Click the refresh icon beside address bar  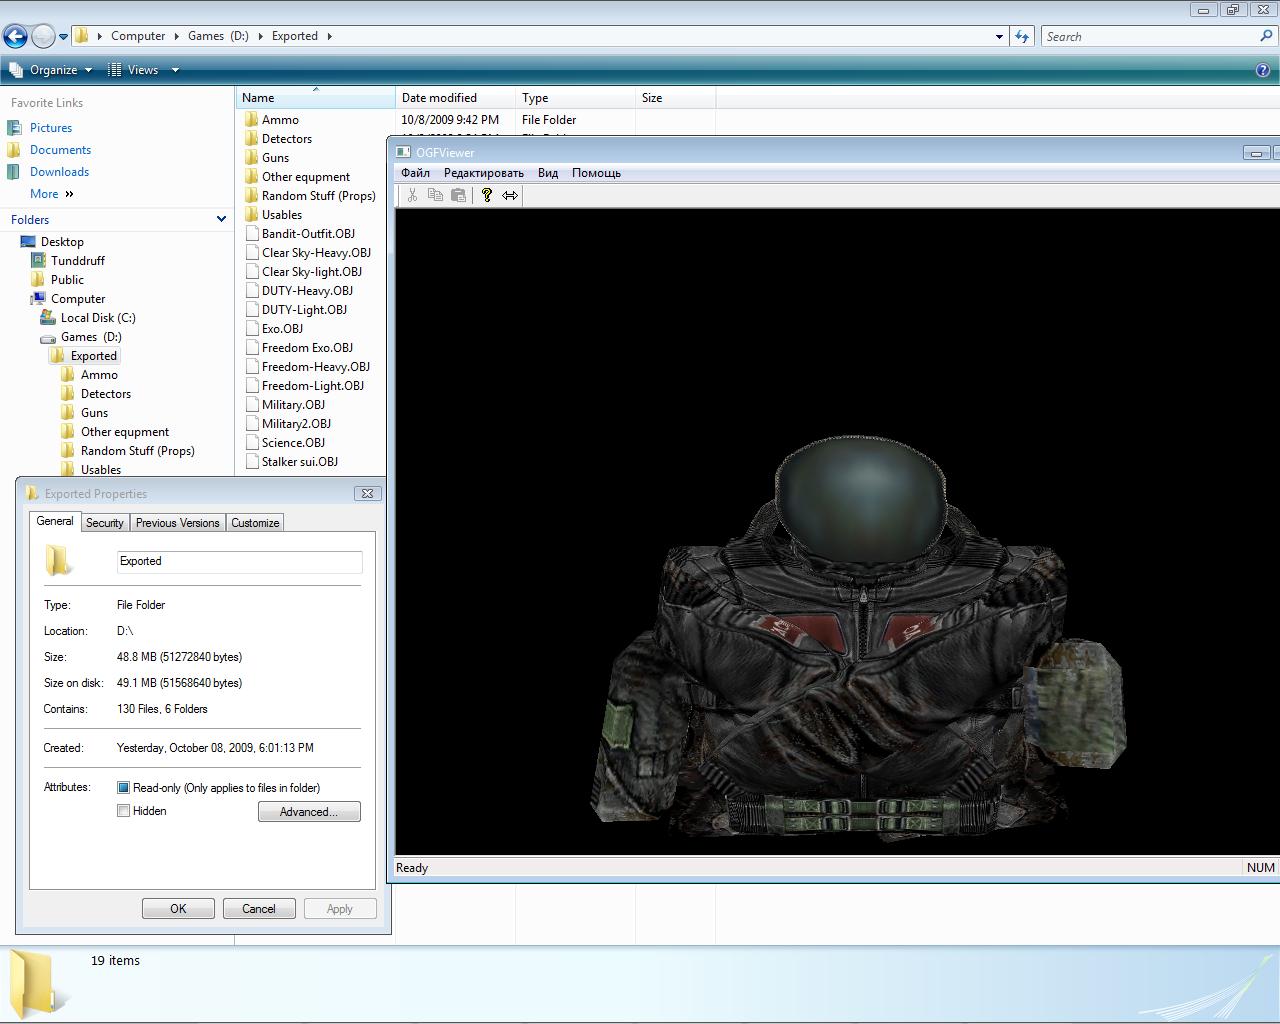(x=1021, y=36)
